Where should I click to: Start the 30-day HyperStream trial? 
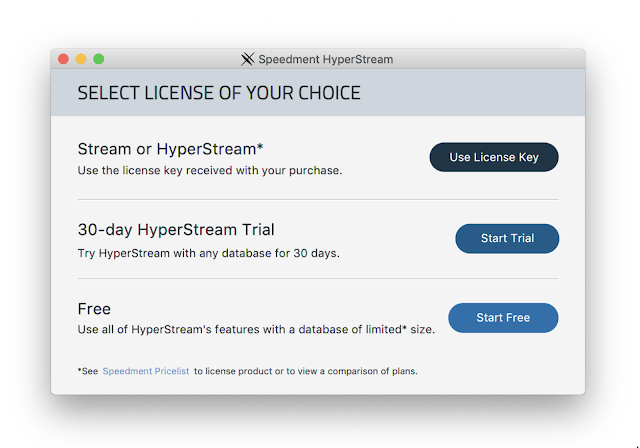point(507,238)
